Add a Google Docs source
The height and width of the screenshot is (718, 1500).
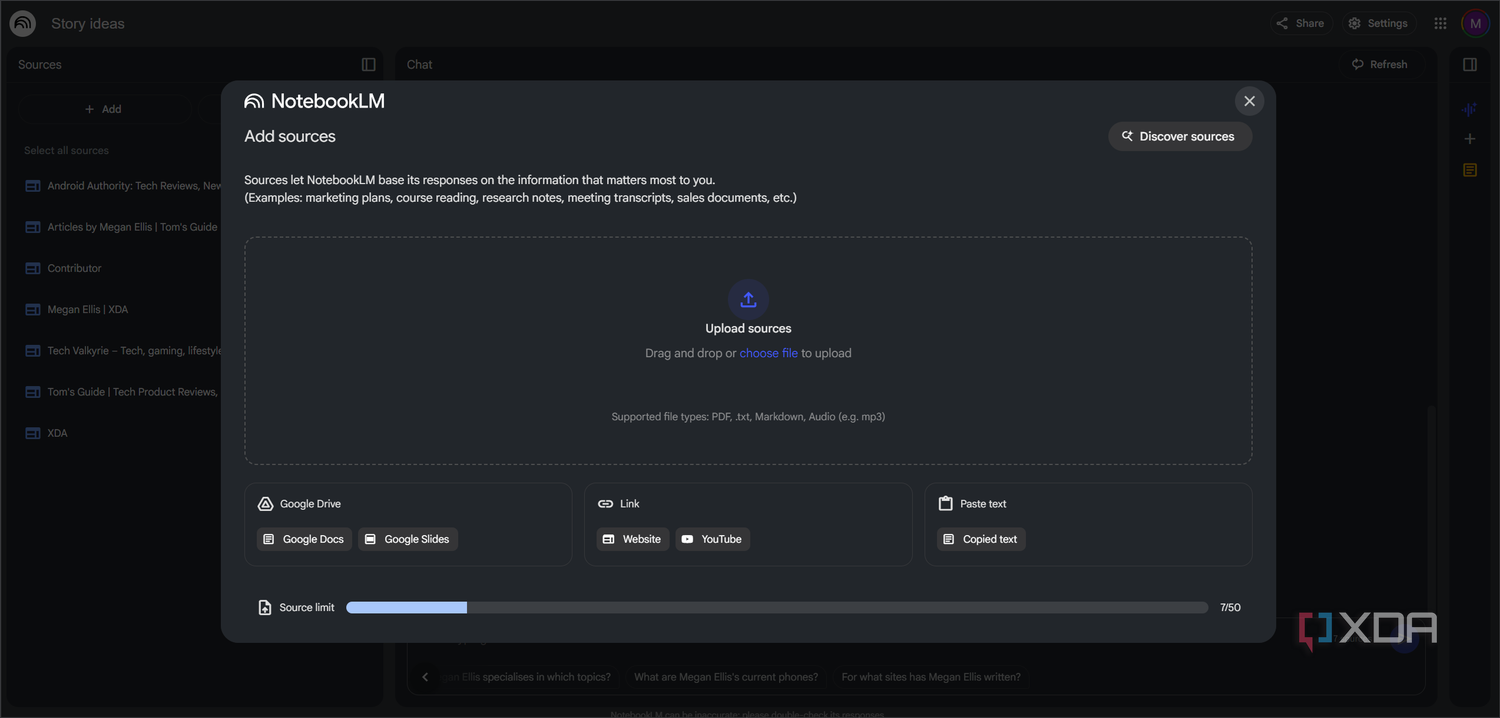[304, 539]
